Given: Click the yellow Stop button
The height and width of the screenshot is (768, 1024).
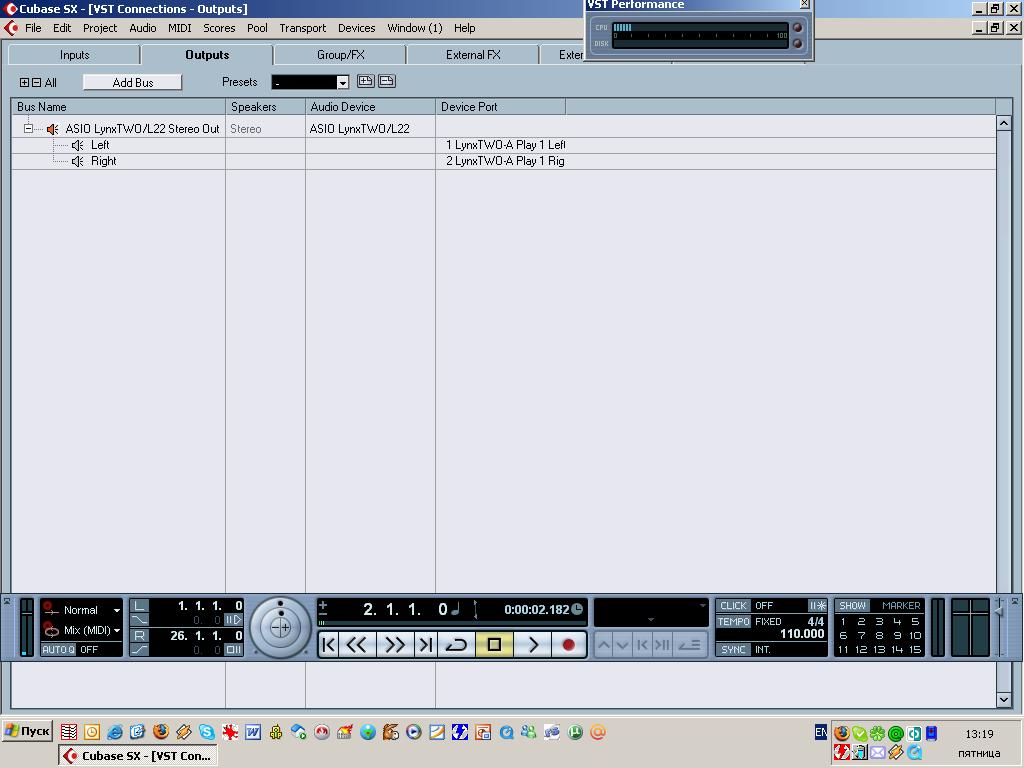Looking at the screenshot, I should tap(494, 645).
